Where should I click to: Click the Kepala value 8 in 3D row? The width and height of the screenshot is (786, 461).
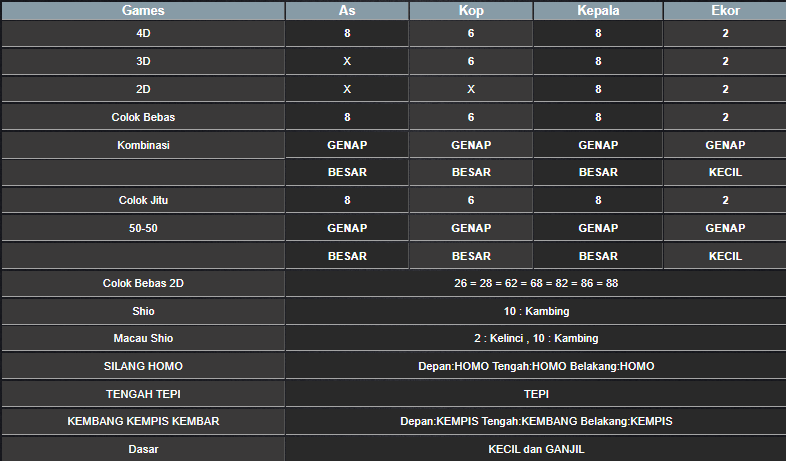[598, 62]
